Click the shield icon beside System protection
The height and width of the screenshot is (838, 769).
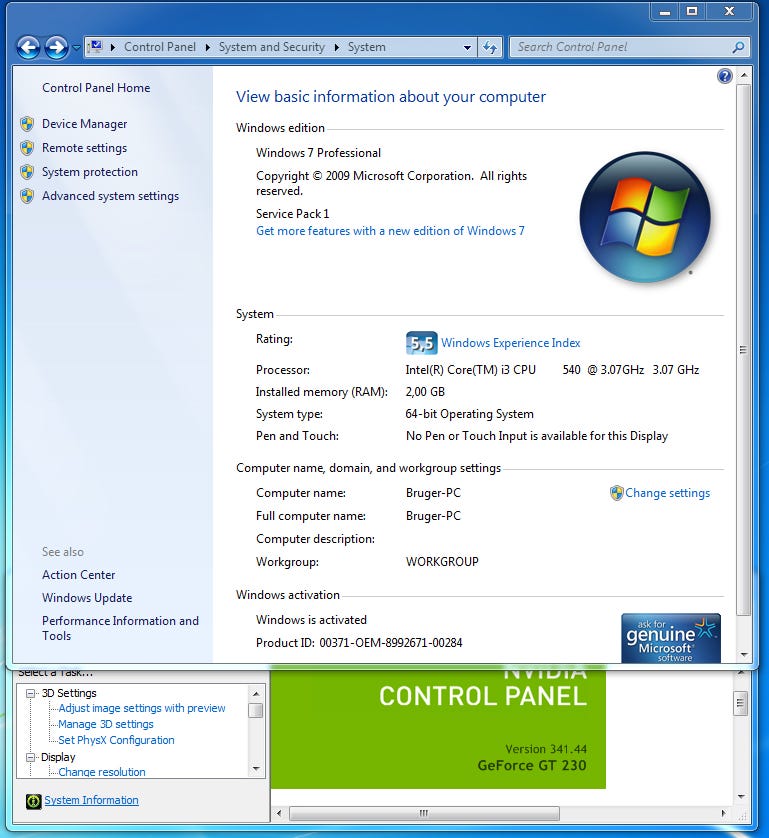point(27,172)
